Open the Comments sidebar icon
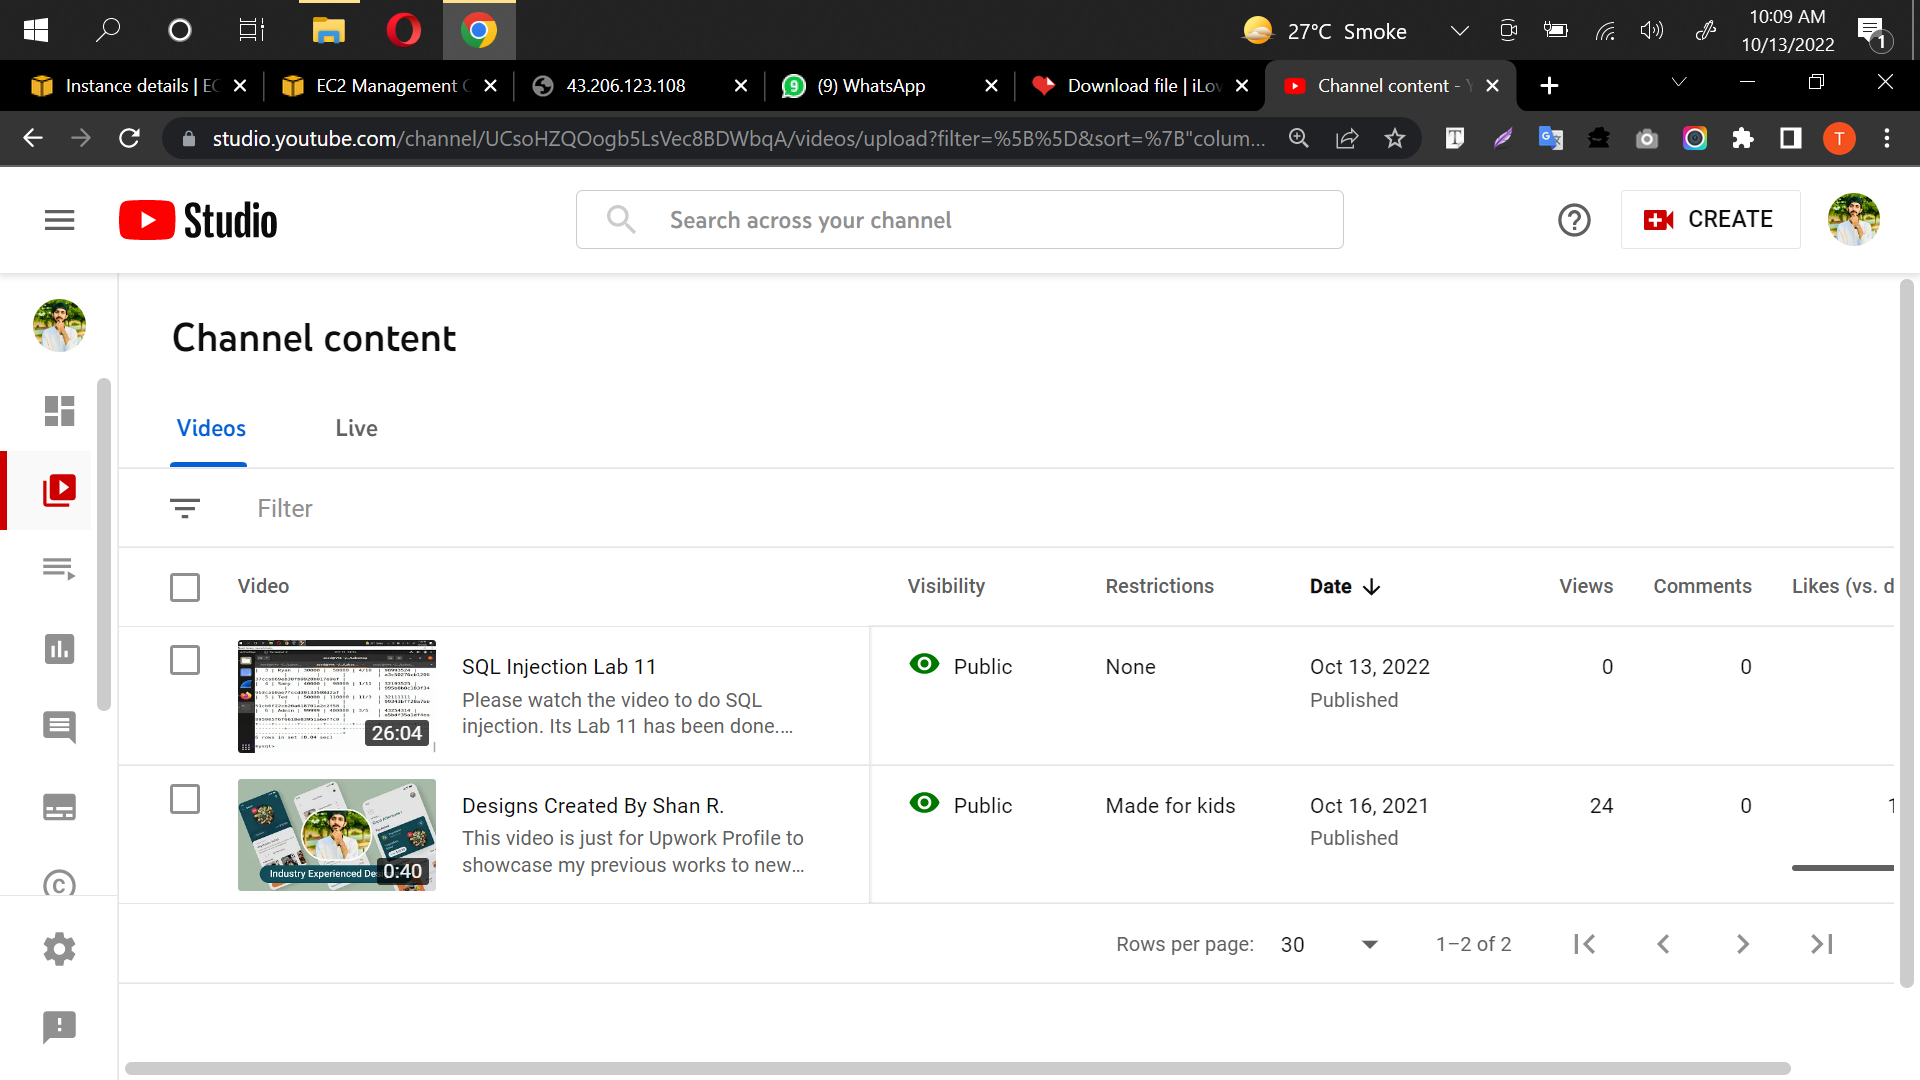The width and height of the screenshot is (1920, 1080). pyautogui.click(x=59, y=727)
